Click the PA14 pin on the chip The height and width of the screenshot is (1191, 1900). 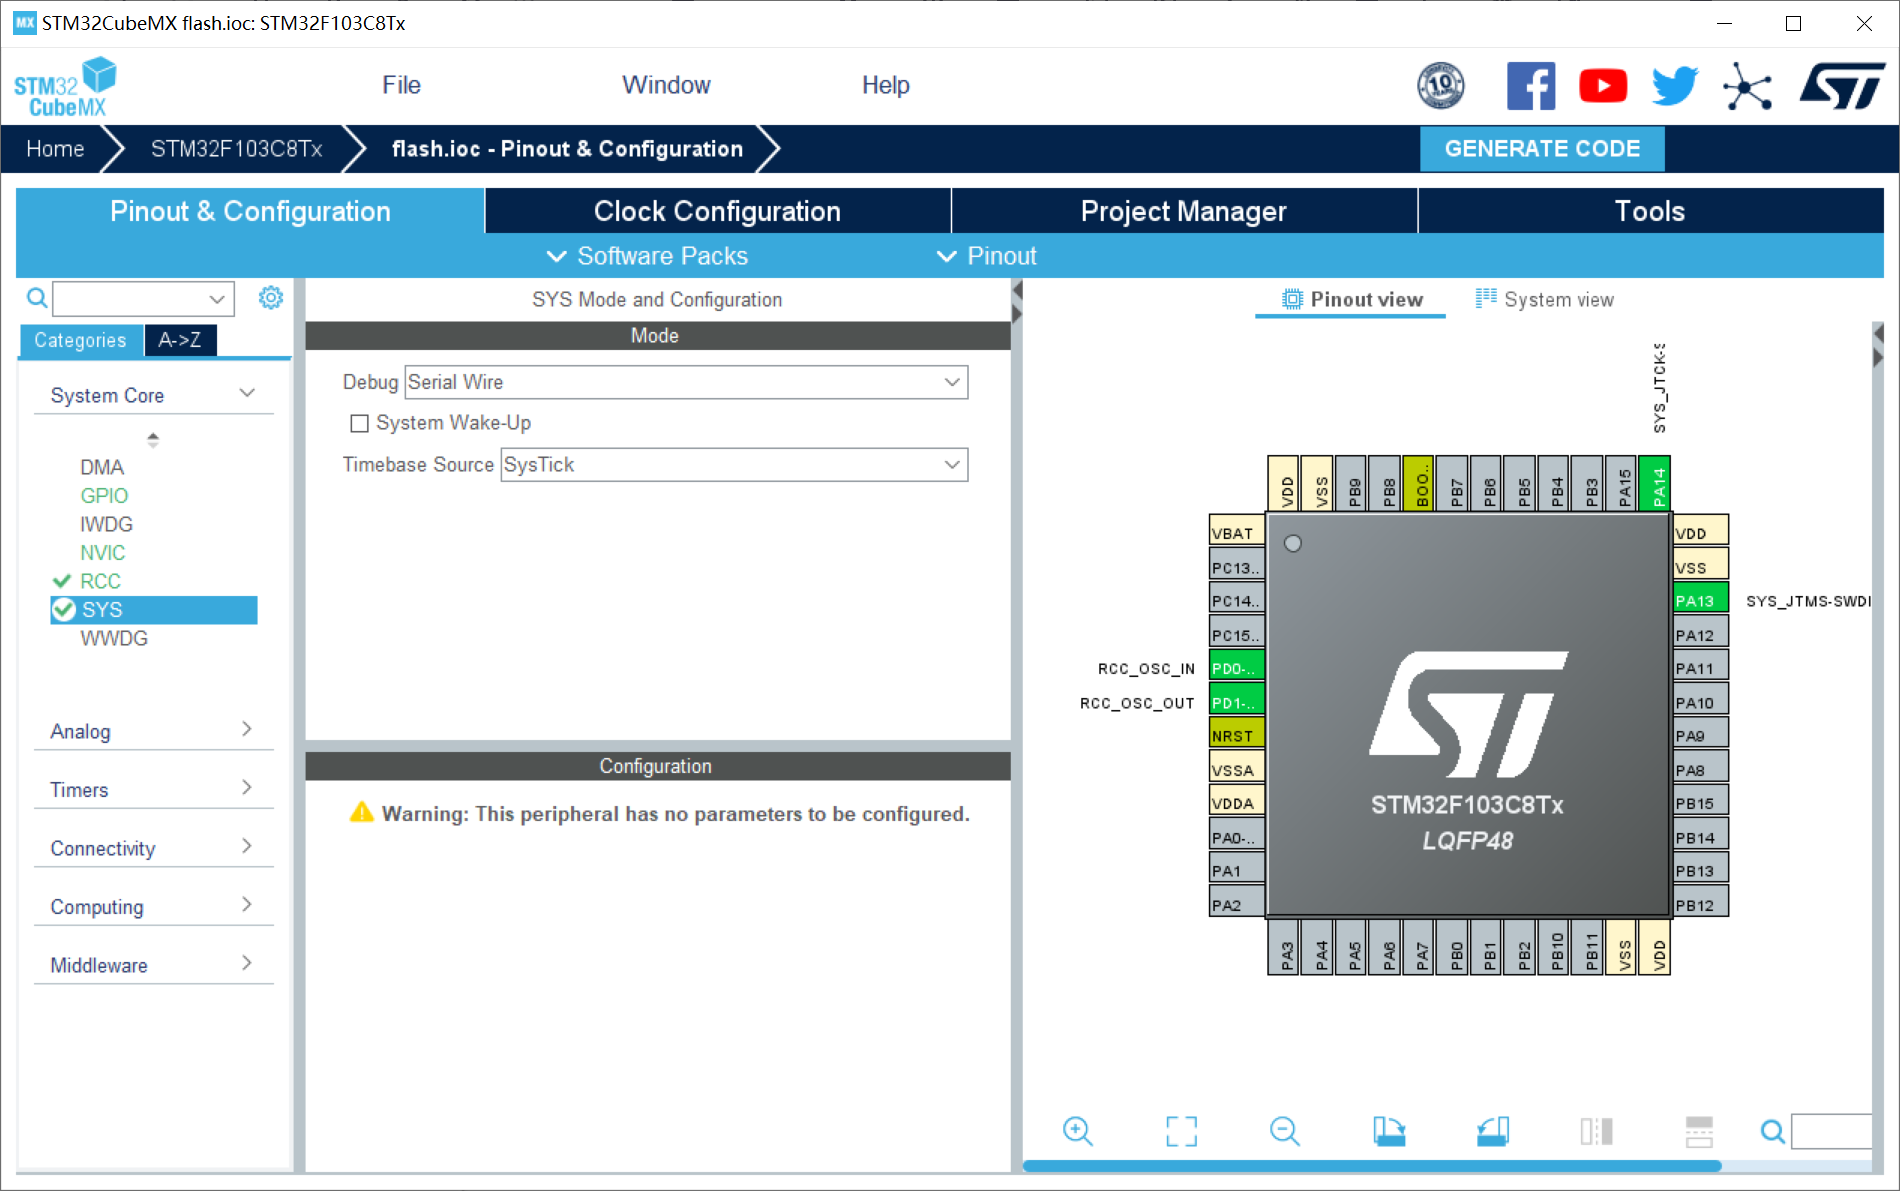click(x=1656, y=483)
